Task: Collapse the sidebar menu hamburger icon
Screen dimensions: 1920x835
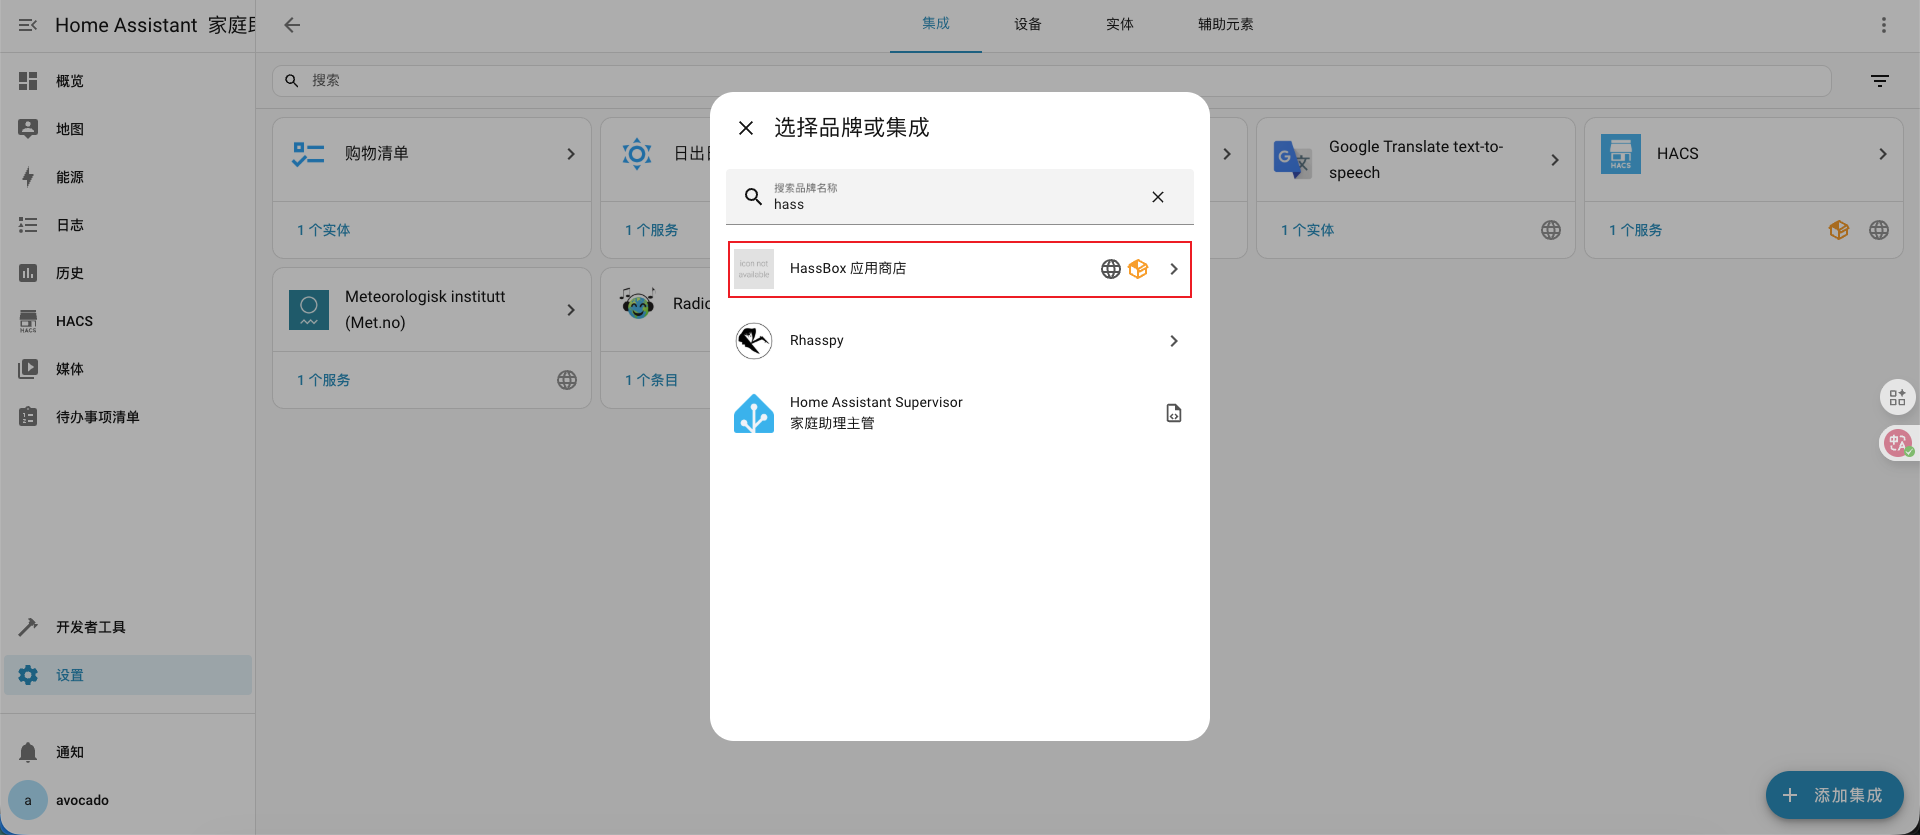Action: (x=28, y=25)
